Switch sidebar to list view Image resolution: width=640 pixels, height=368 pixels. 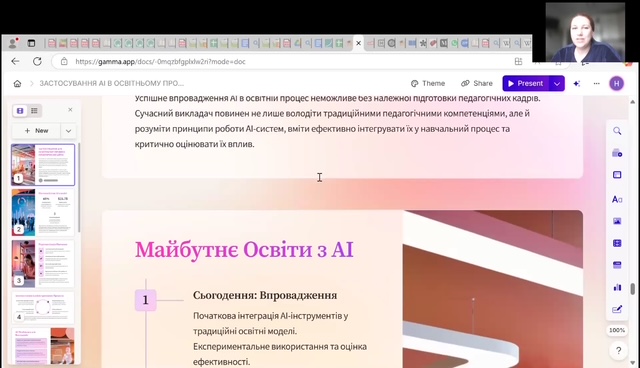tap(34, 111)
